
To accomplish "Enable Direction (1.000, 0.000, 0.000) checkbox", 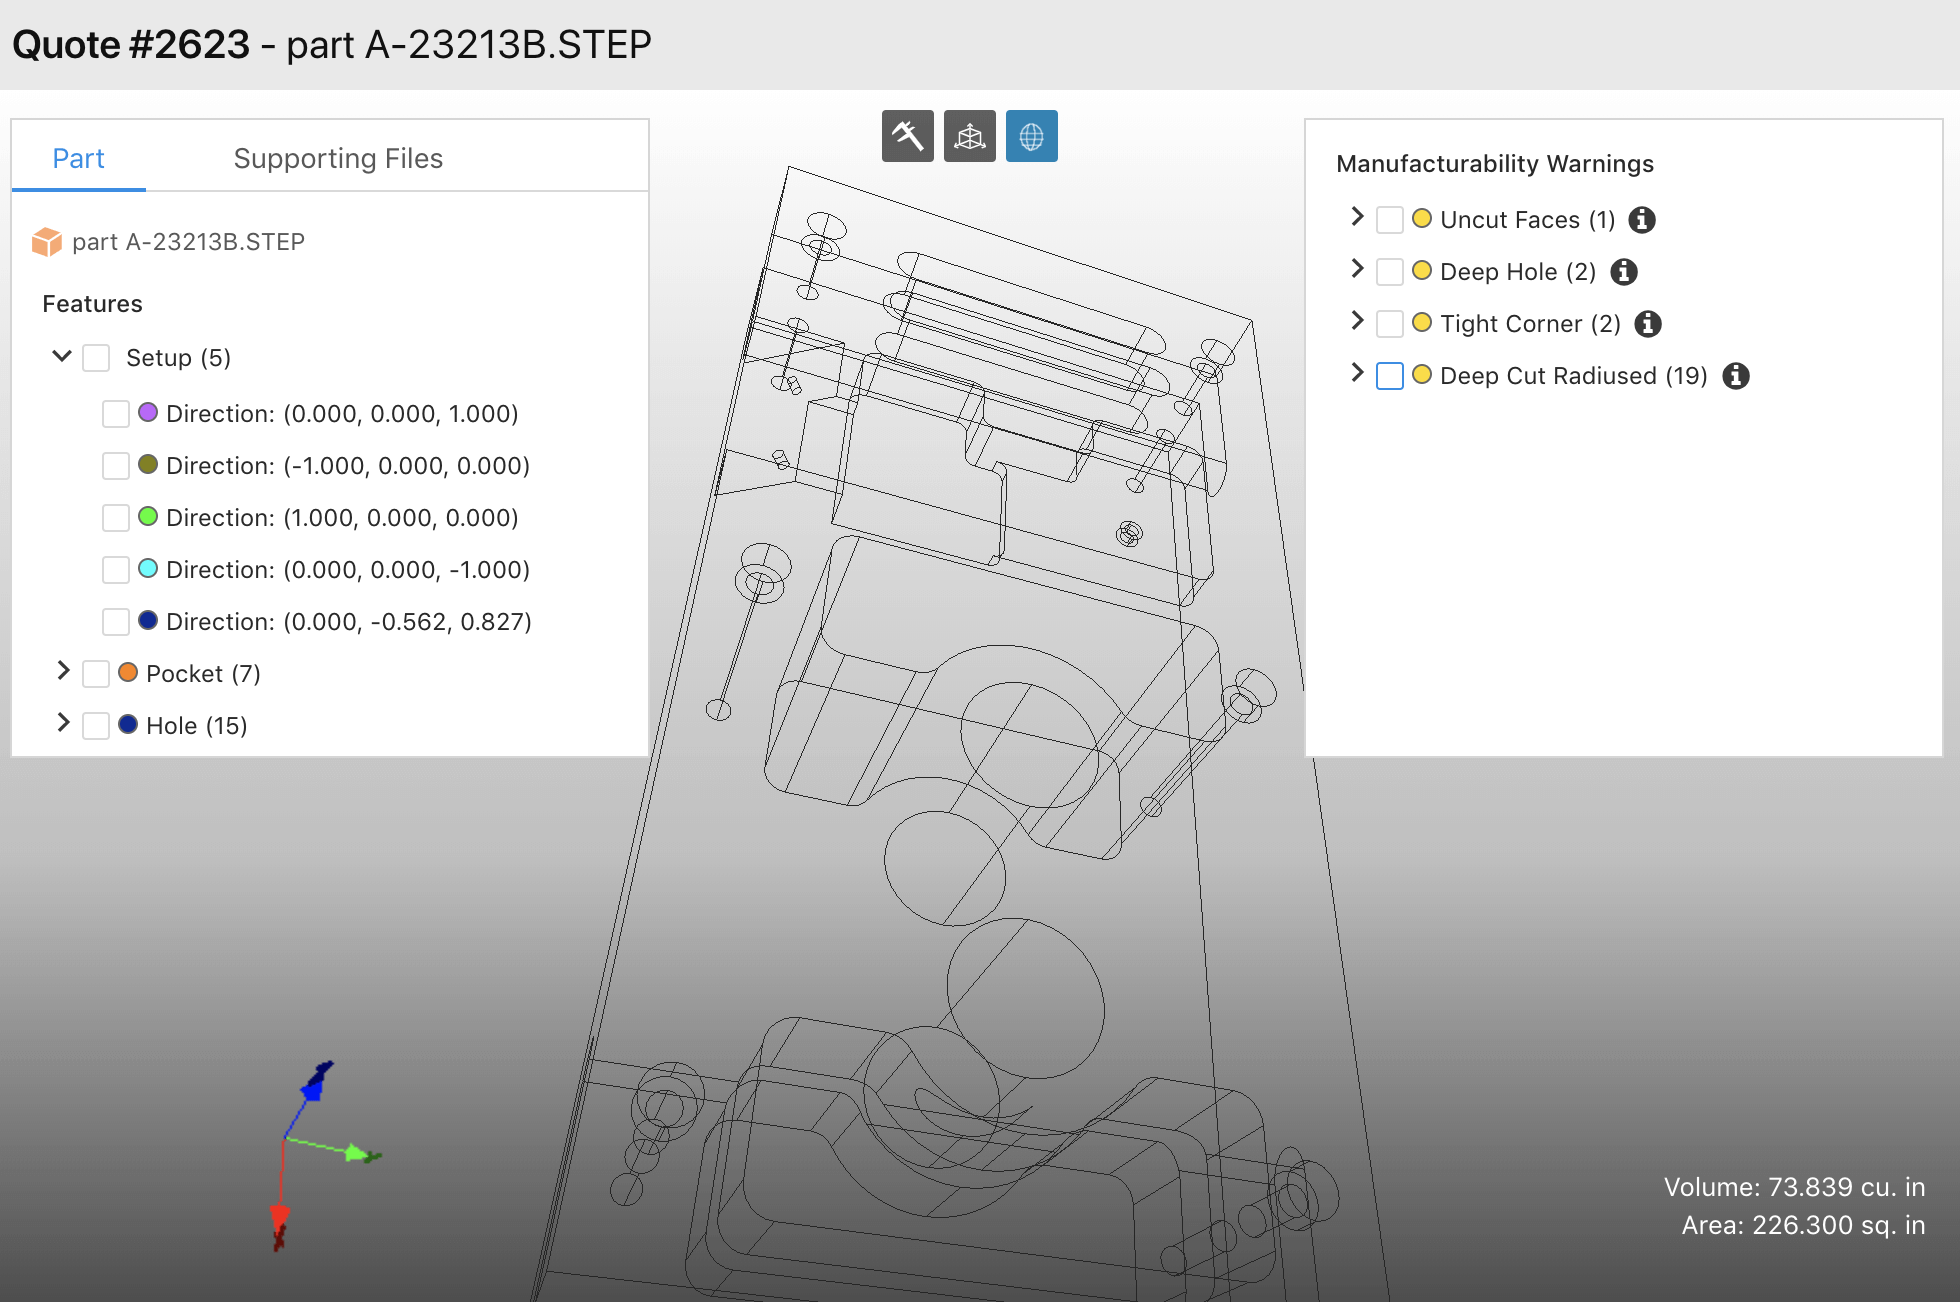I will coord(116,518).
